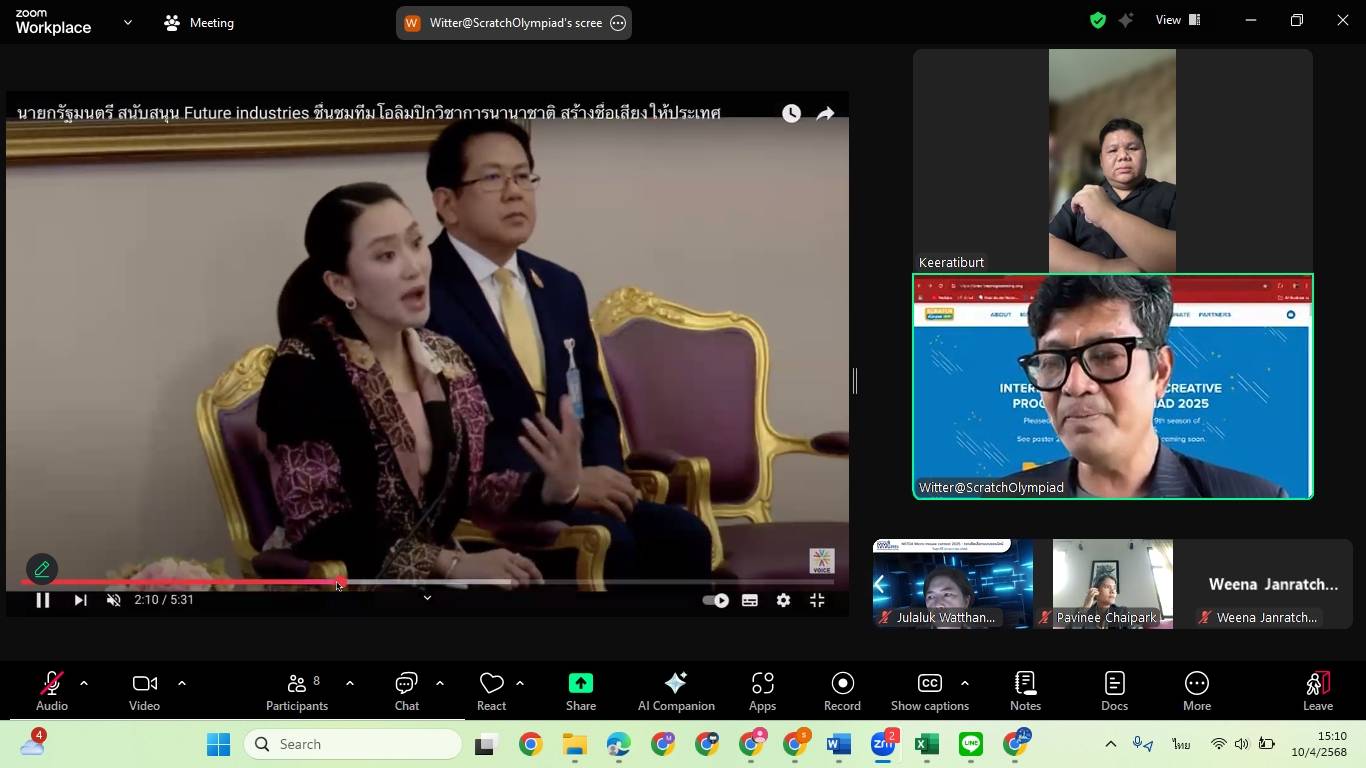Open the video player settings gear

click(783, 600)
